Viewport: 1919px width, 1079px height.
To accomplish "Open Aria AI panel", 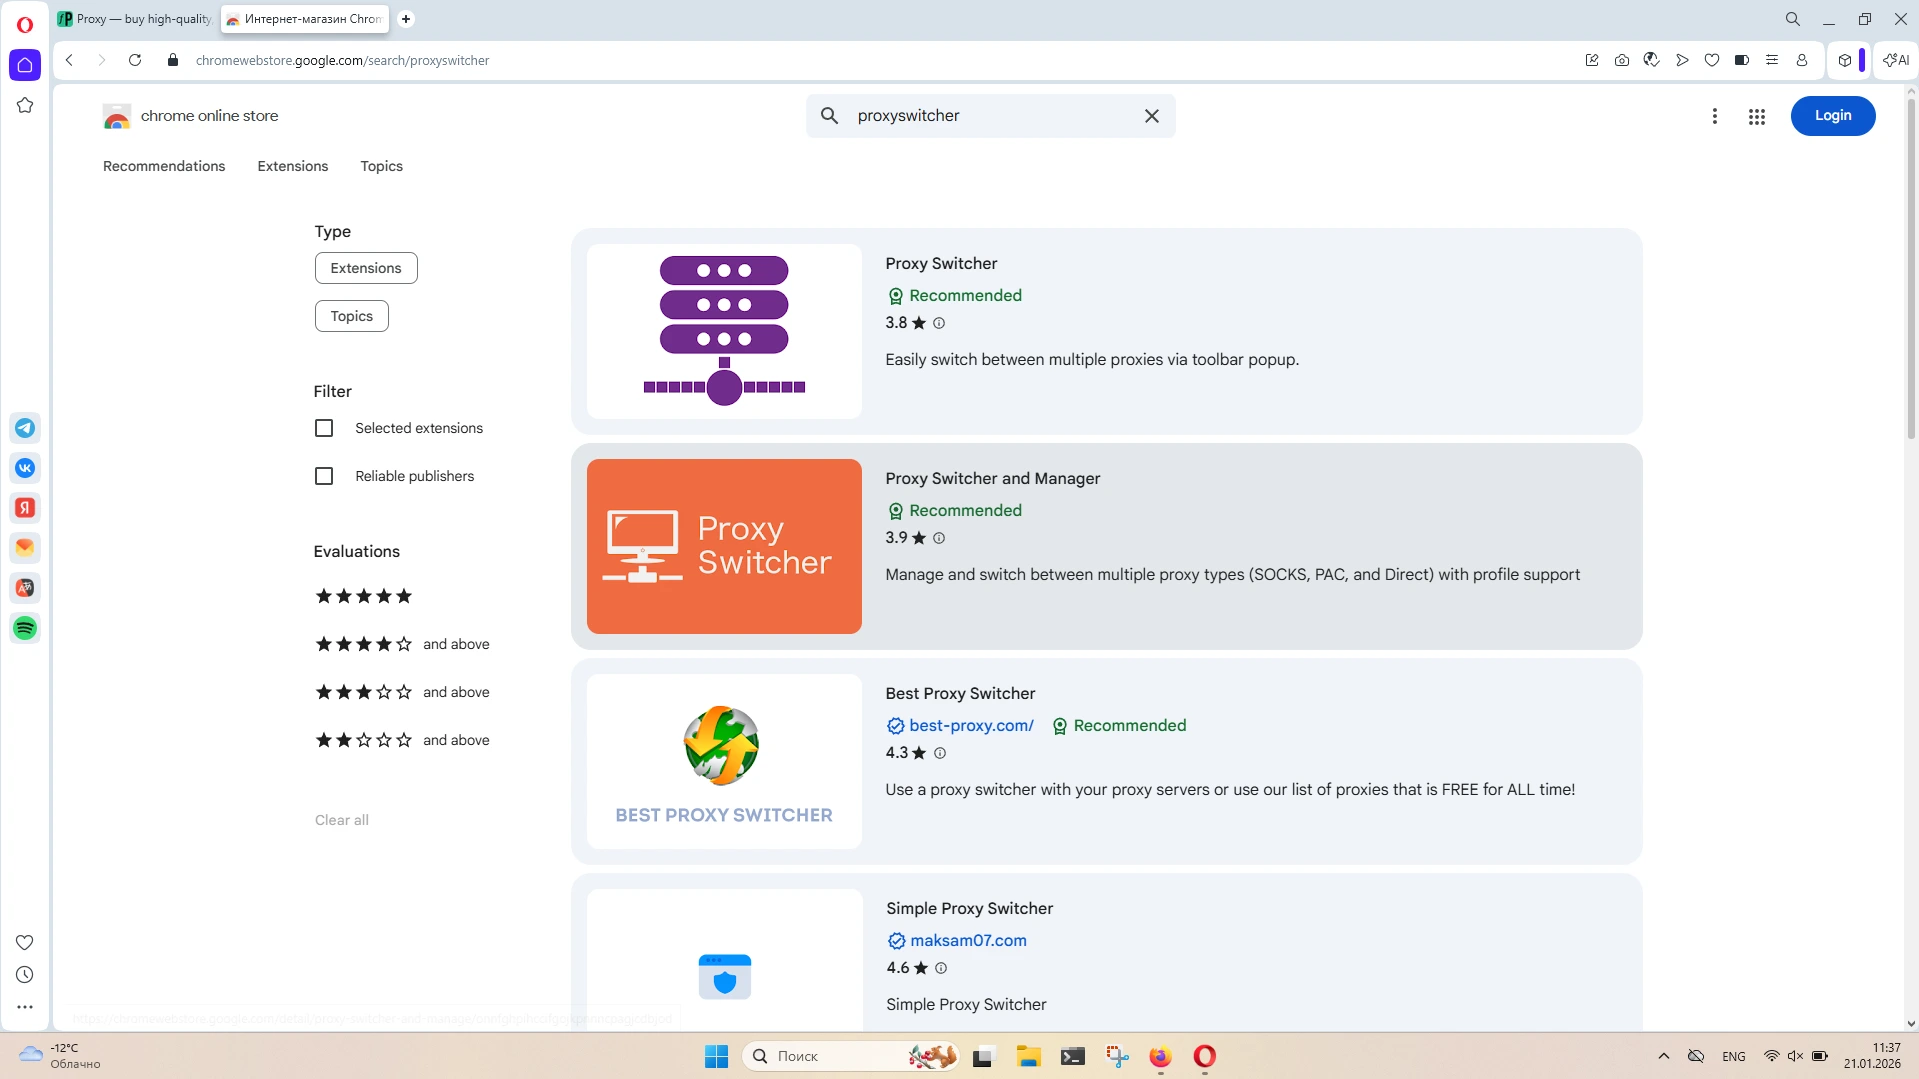I will click(1896, 60).
